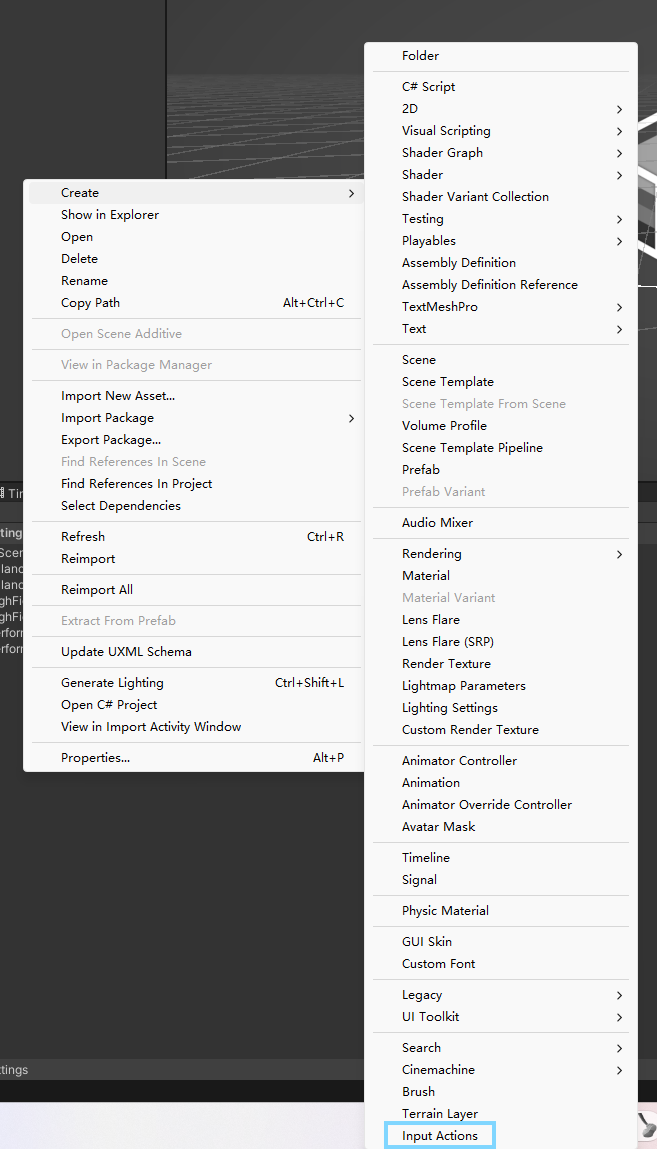
Task: Click Reimport All
Action: point(96,590)
